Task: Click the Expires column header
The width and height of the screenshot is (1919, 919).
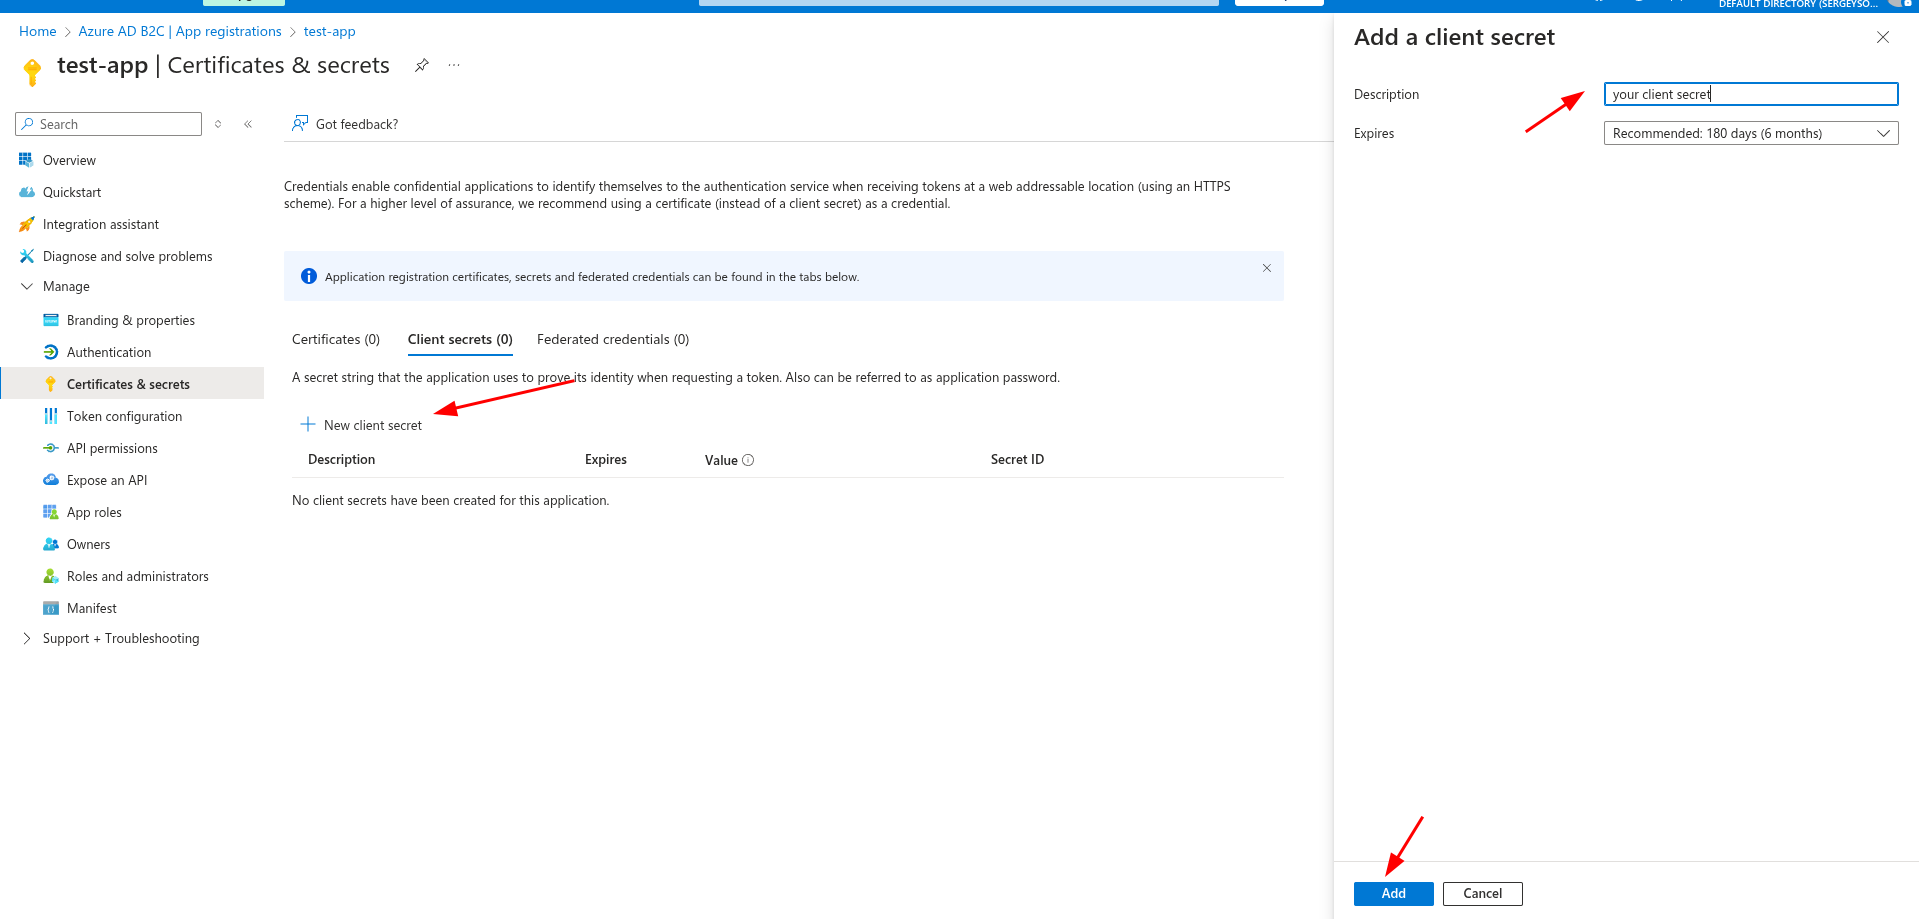Action: pyautogui.click(x=606, y=459)
